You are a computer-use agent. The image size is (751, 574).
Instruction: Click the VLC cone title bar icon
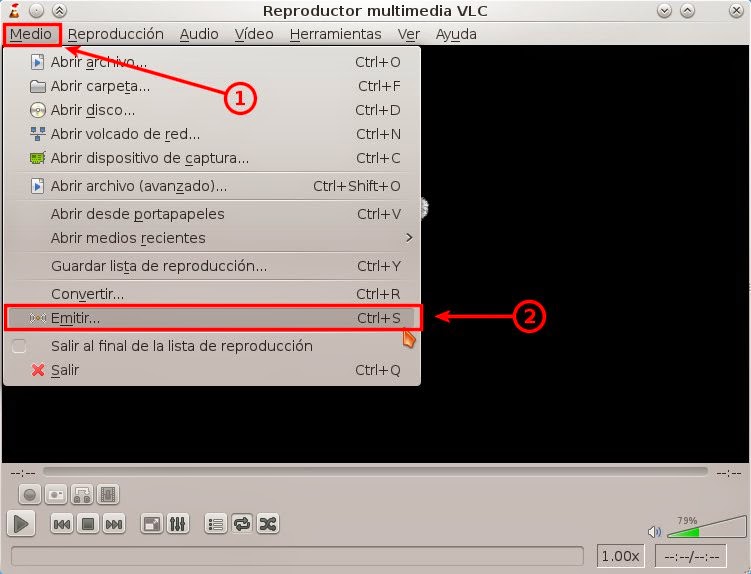click(x=14, y=11)
